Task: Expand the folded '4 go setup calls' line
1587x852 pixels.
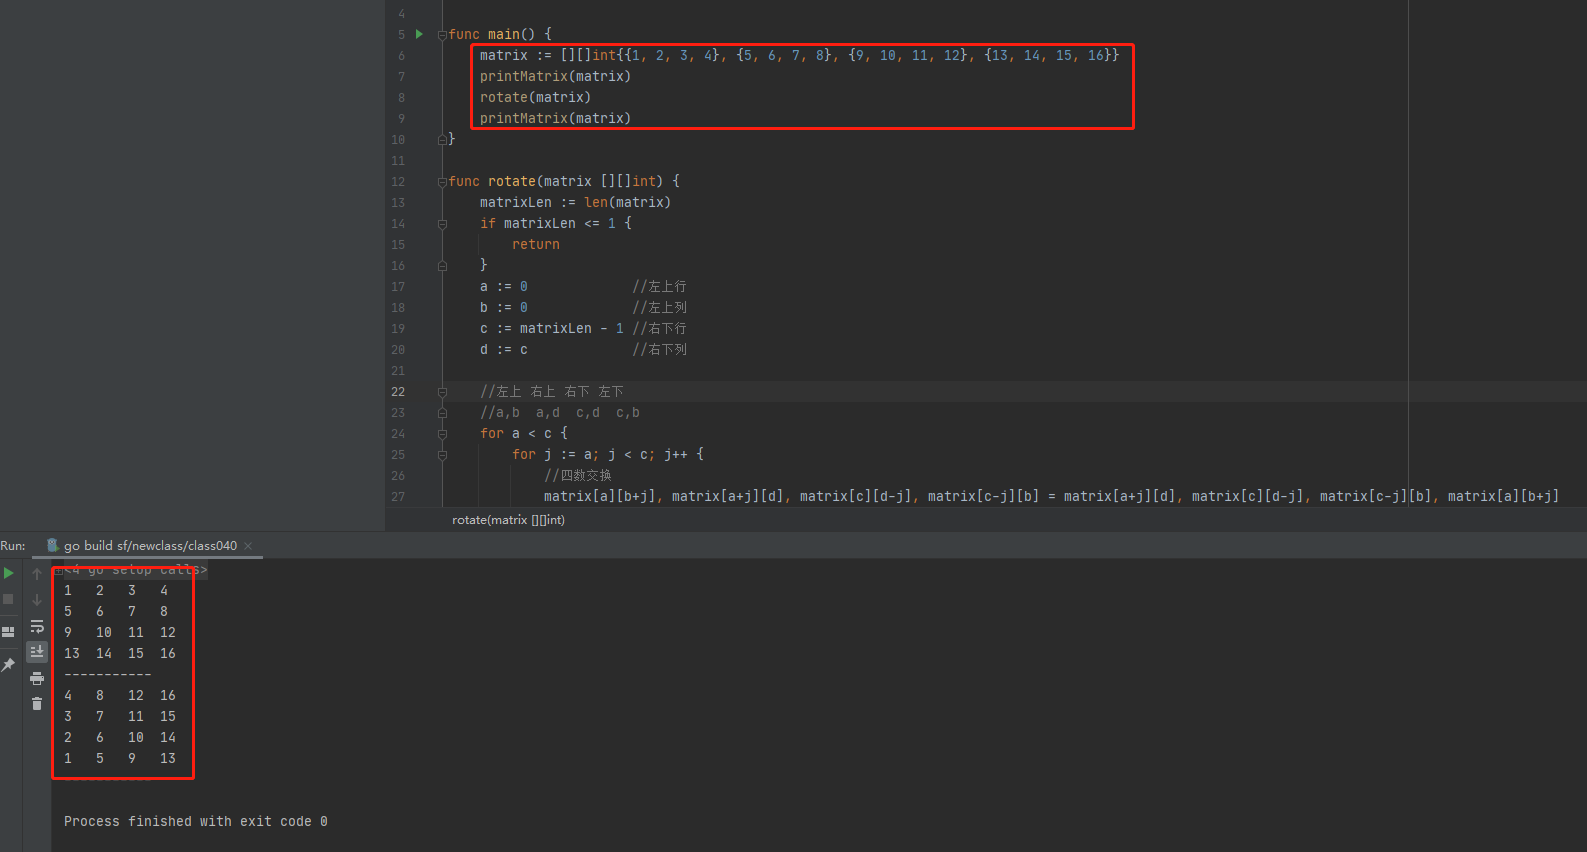Action: (58, 570)
